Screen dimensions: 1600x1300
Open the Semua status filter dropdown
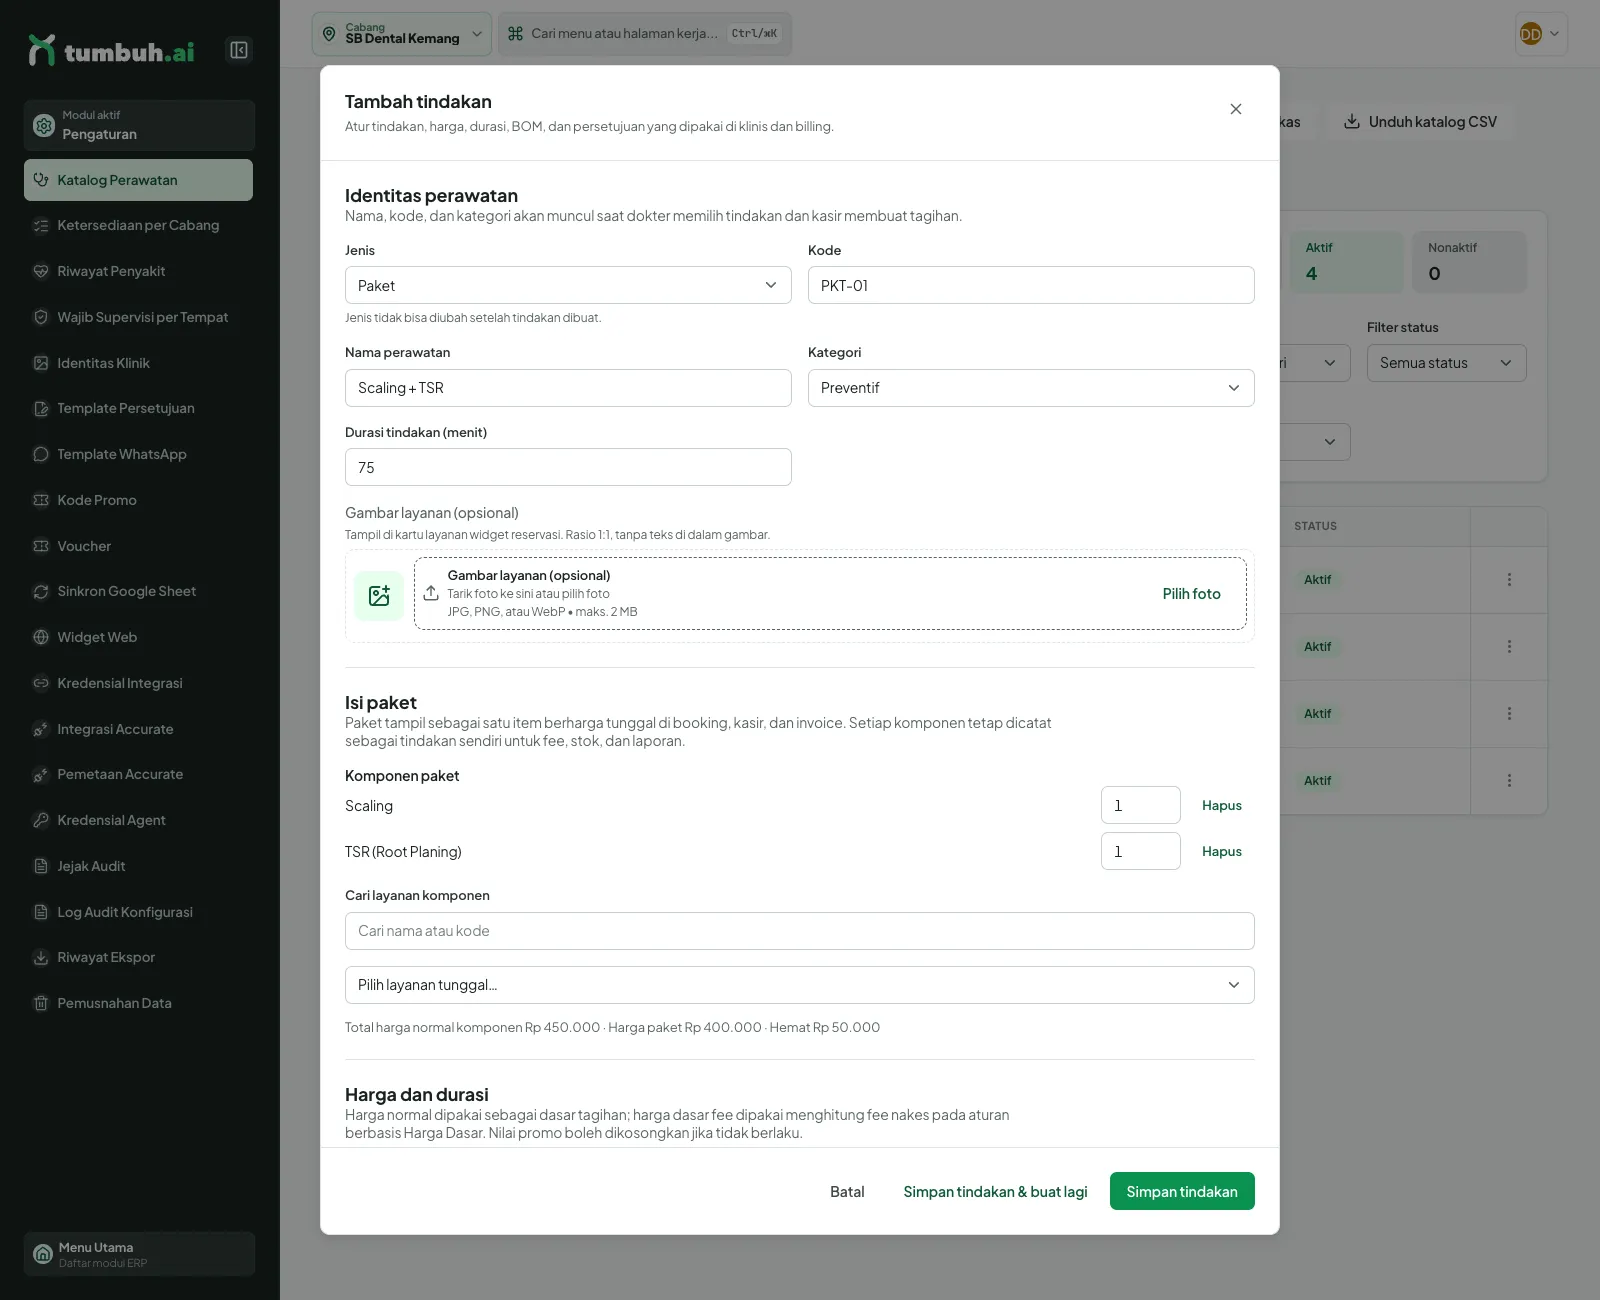pos(1447,363)
